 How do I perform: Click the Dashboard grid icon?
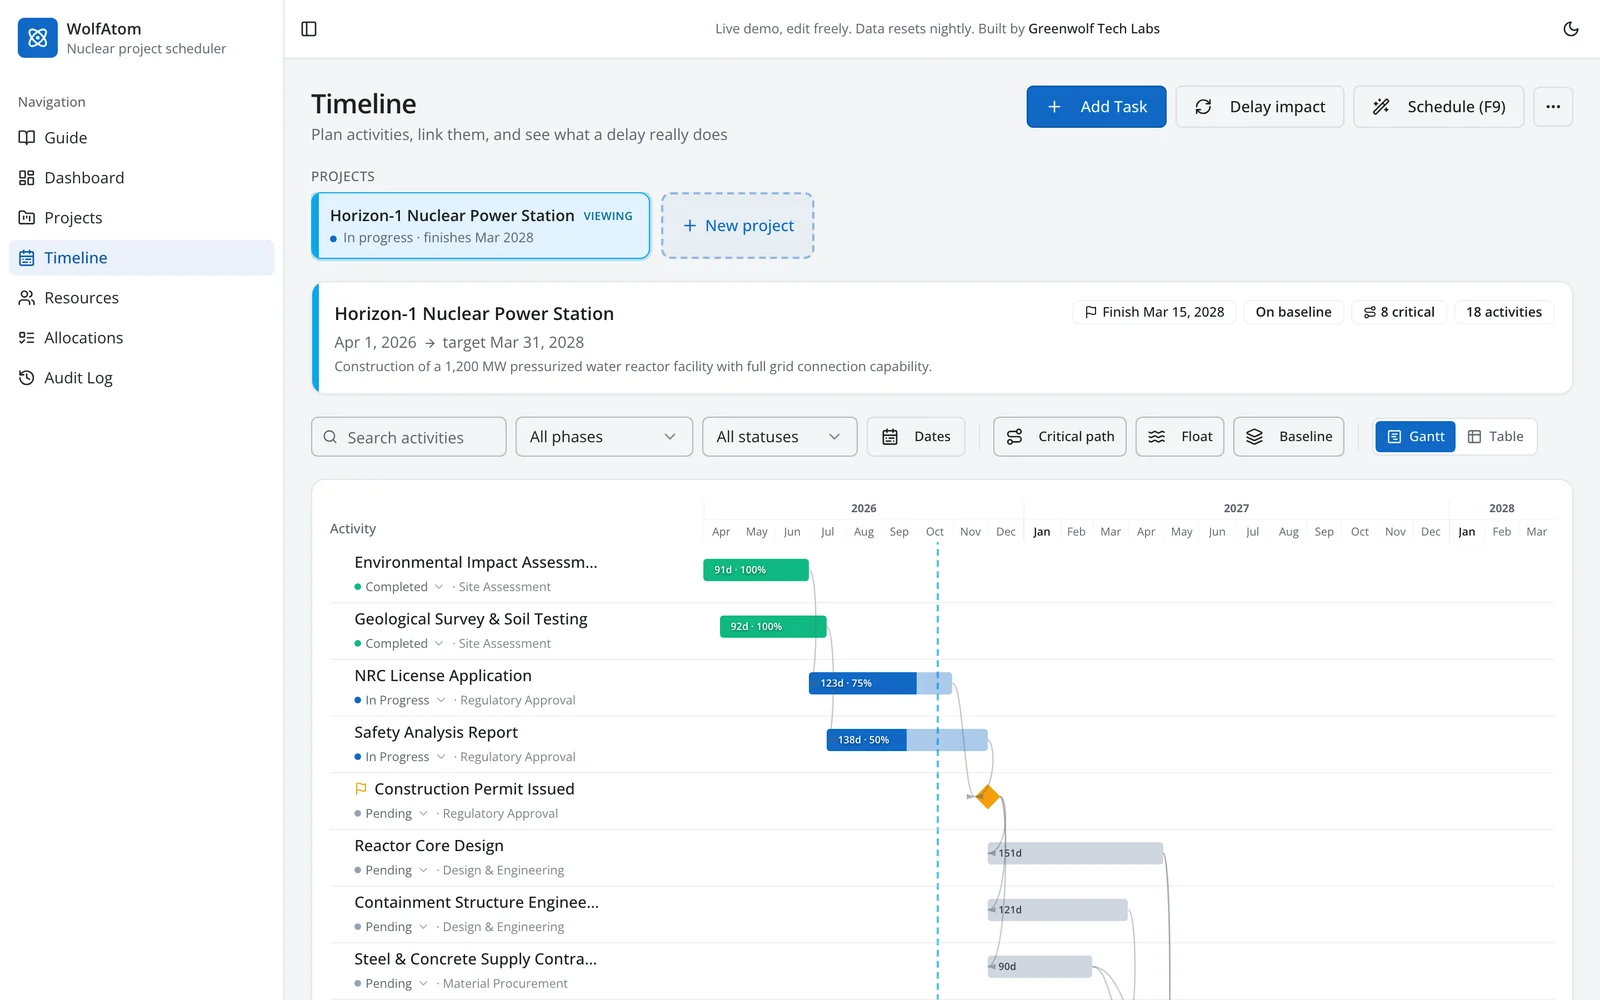tap(27, 178)
